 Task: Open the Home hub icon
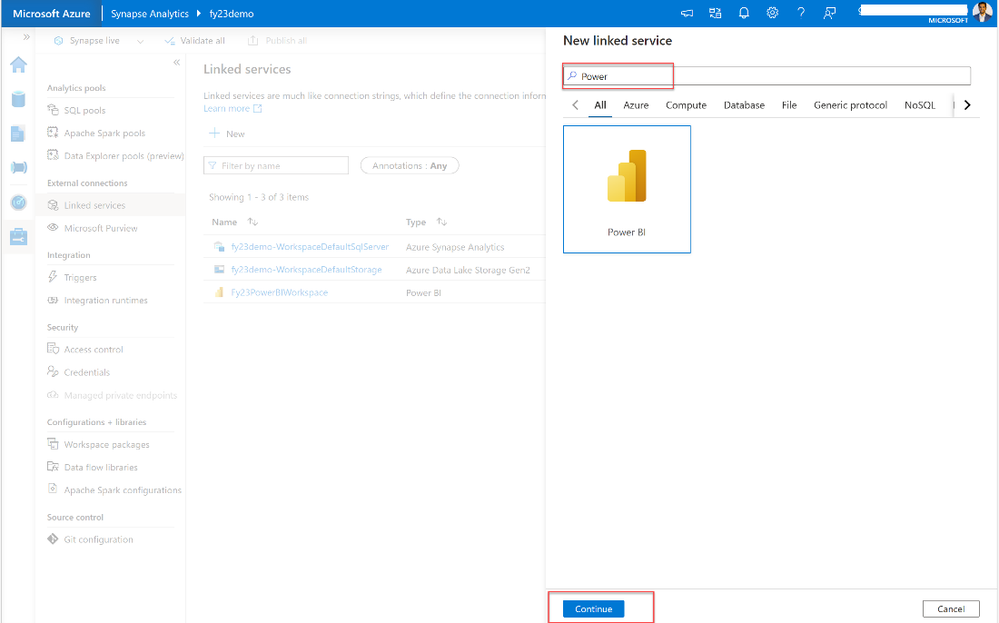click(18, 65)
